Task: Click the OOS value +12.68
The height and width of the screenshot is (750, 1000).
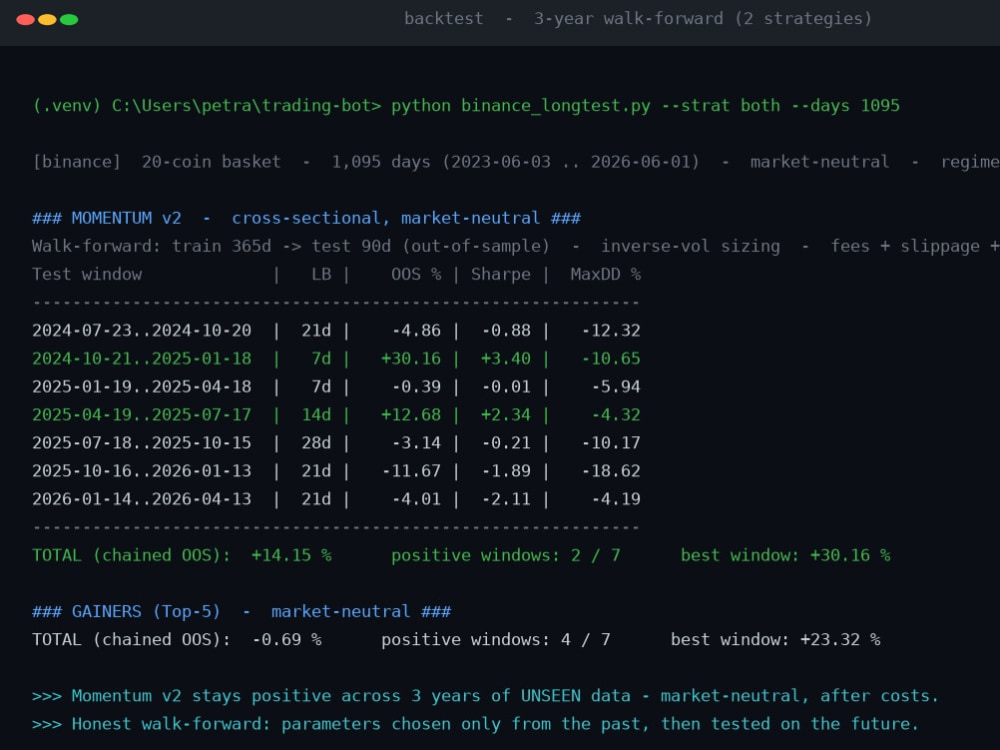Action: click(411, 415)
